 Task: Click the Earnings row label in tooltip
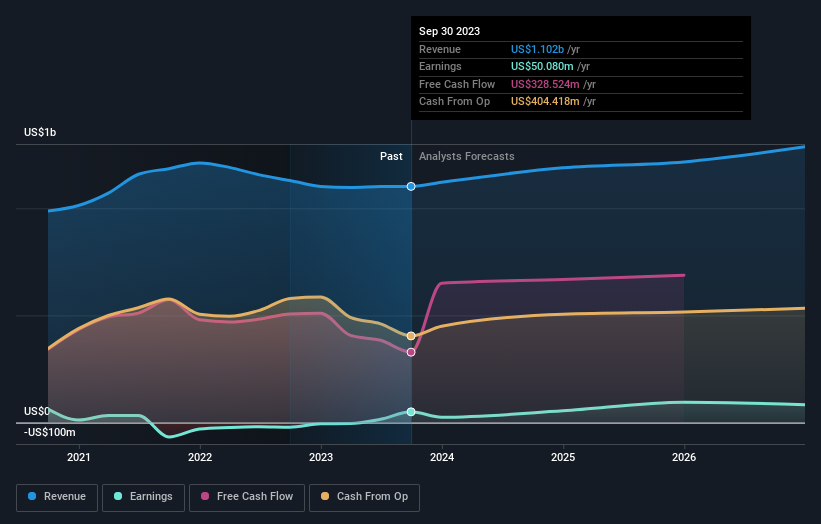(x=440, y=66)
